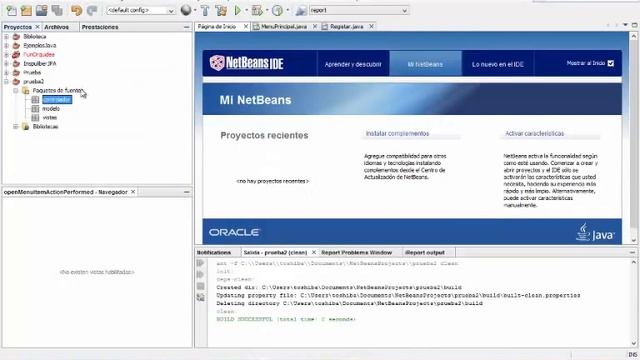
Task: Click the Profile Project clock icon
Action: [278, 10]
